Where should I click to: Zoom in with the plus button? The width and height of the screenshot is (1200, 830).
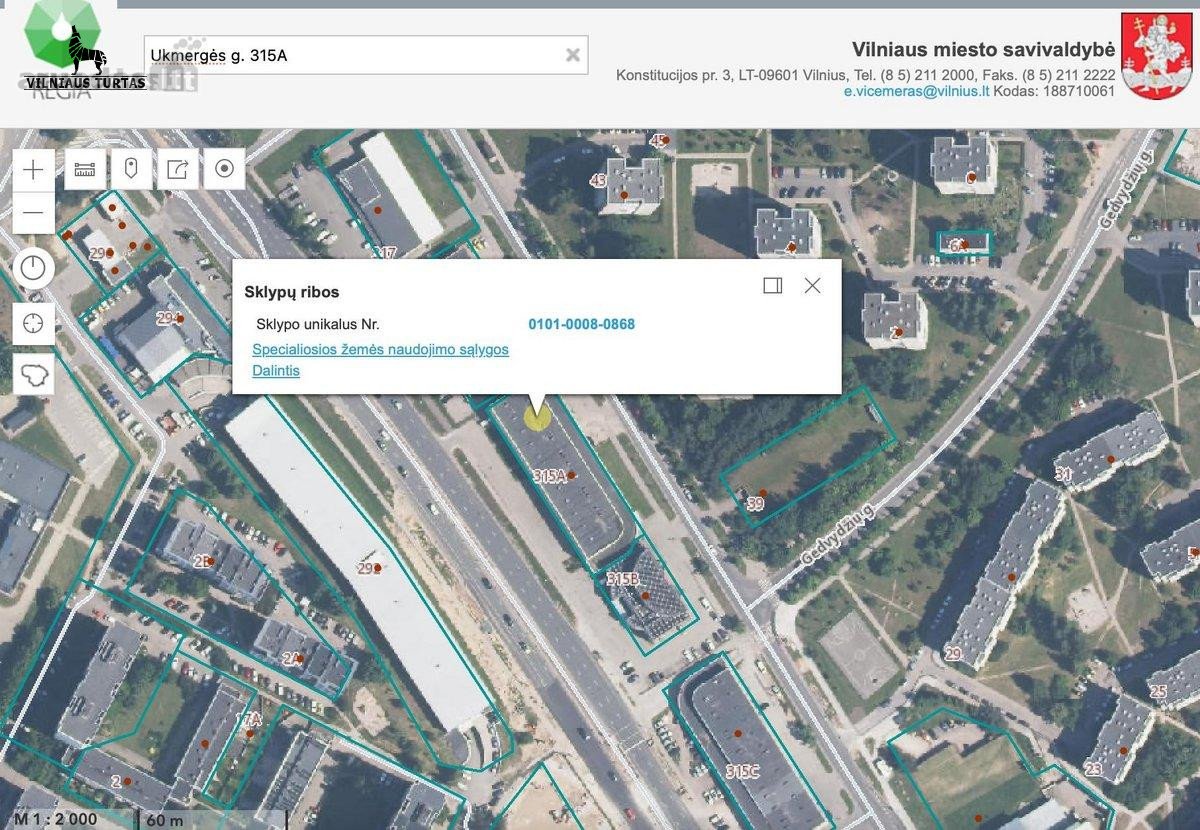pos(34,169)
